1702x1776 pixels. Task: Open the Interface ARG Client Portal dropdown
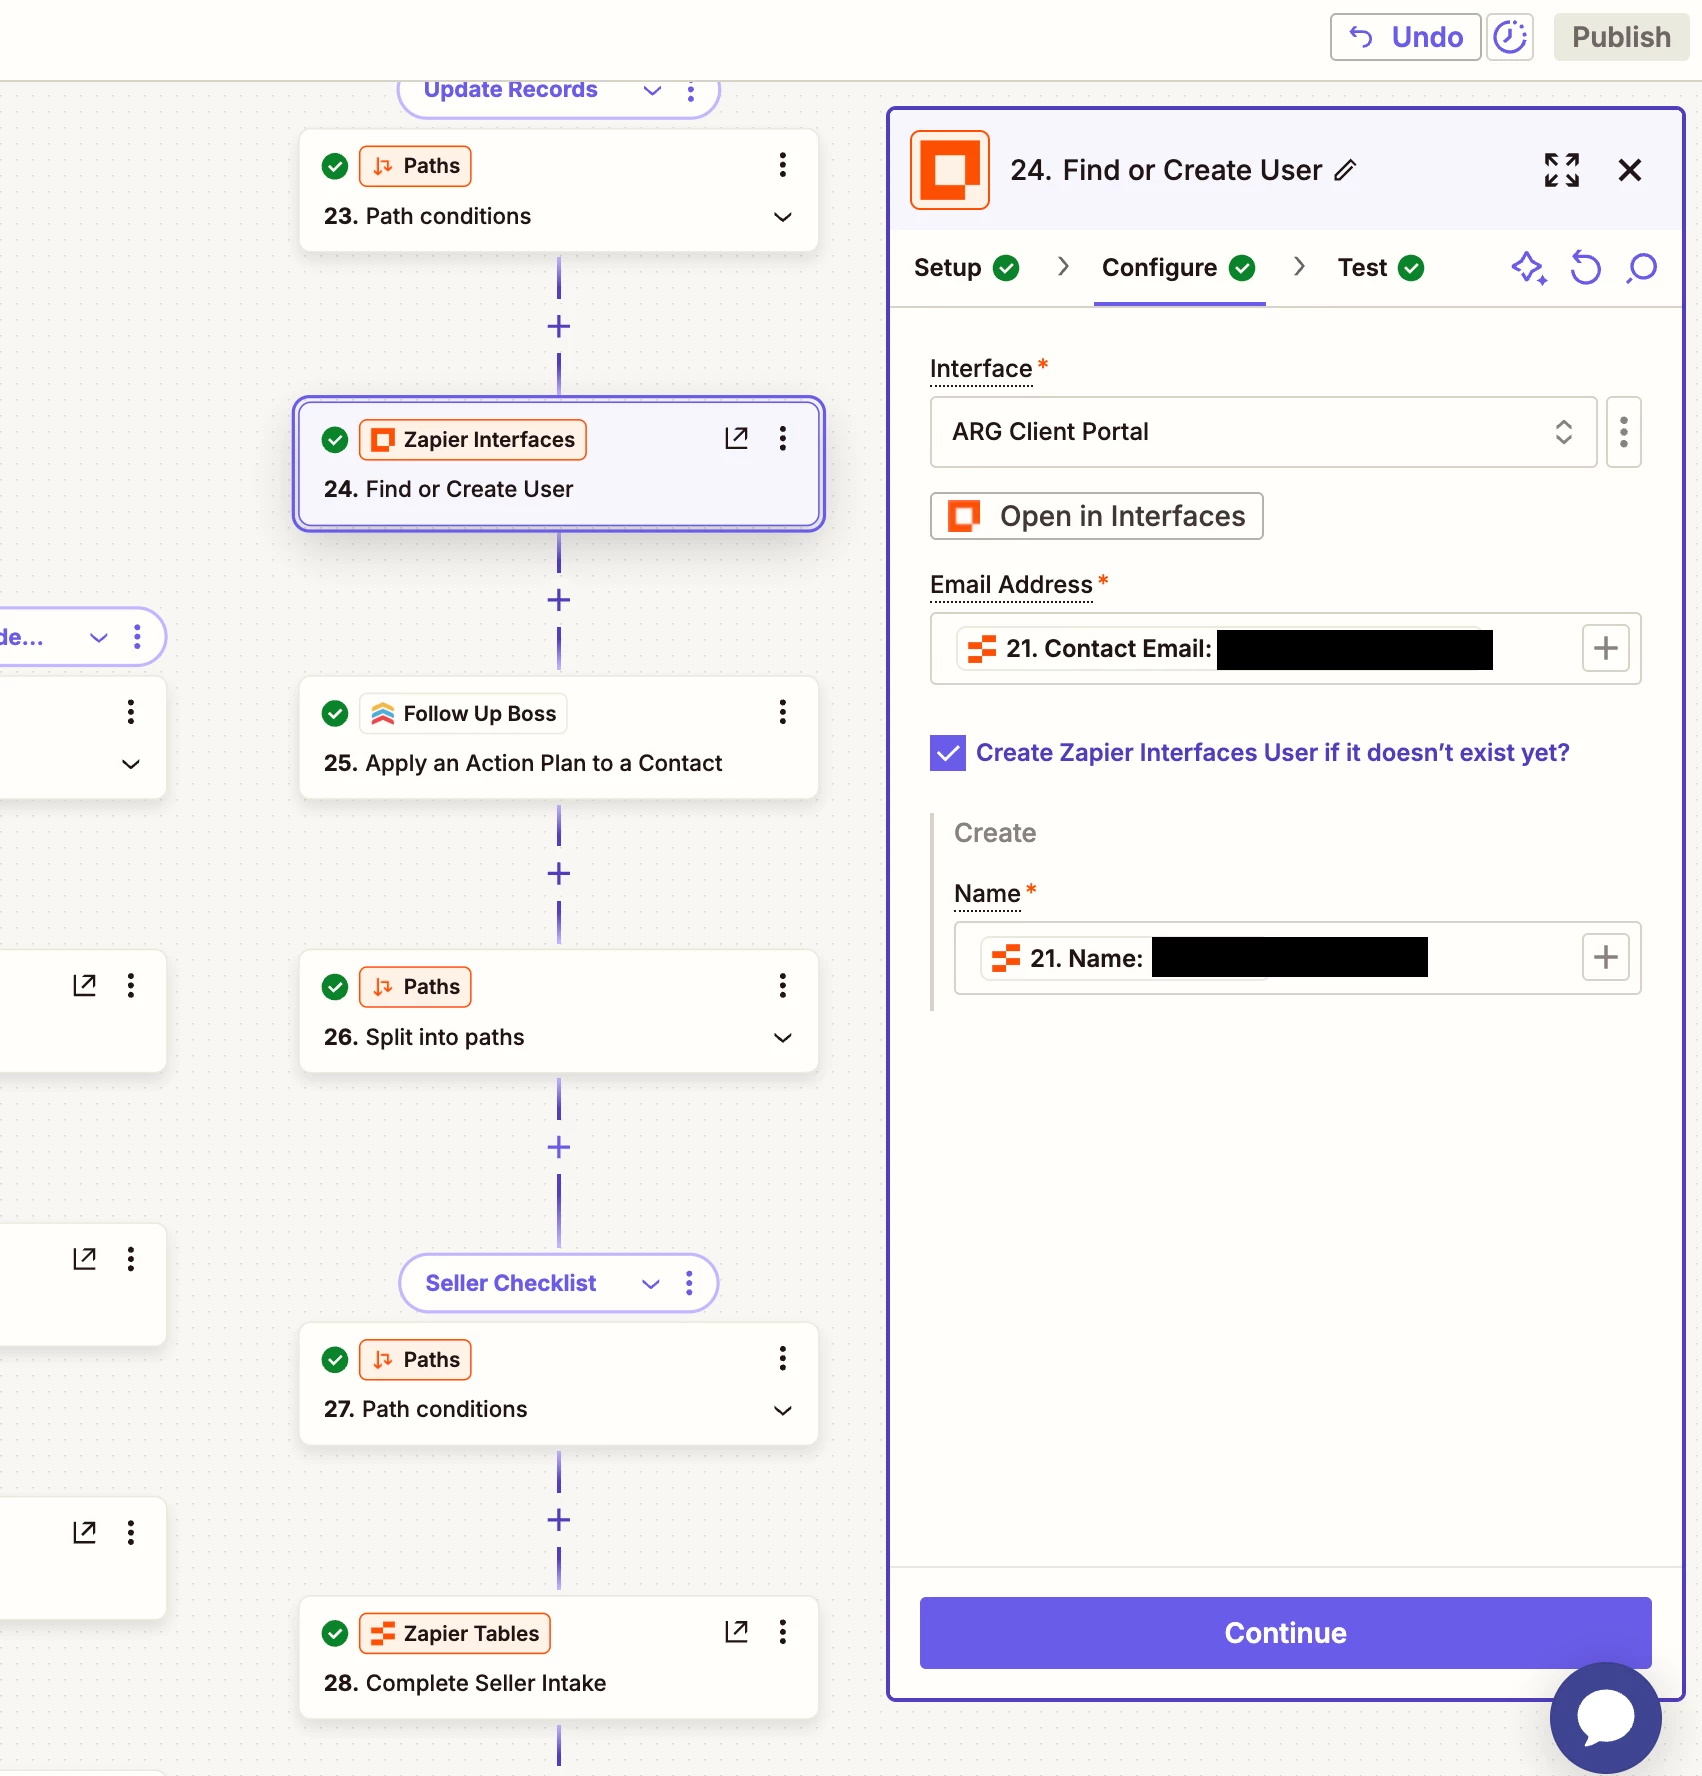pos(1263,432)
